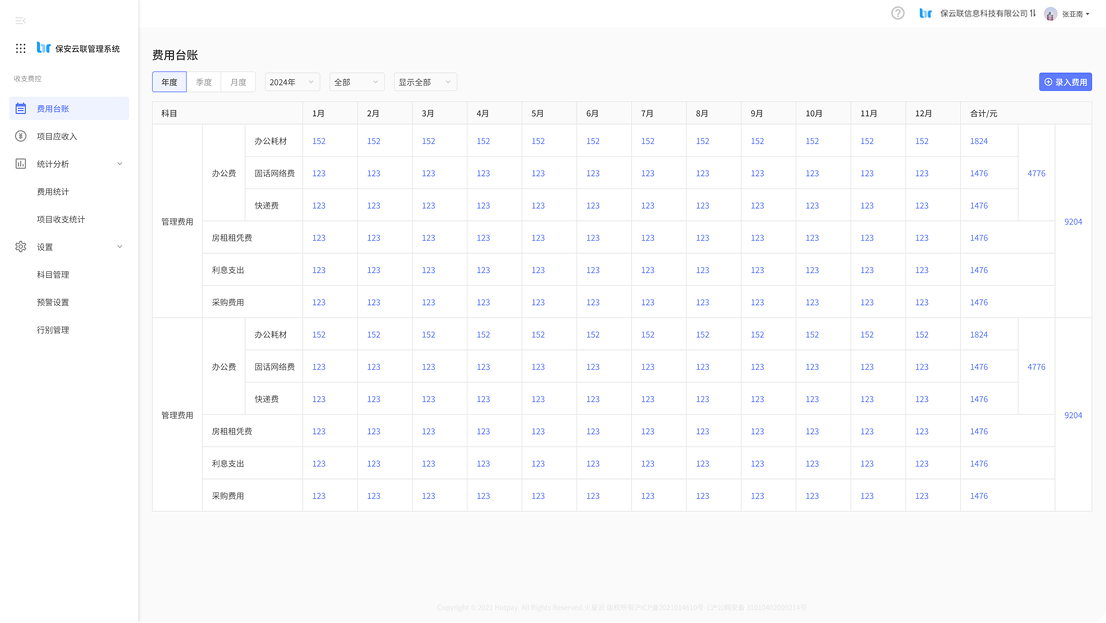Click the 费用台账 calendar icon in sidebar
The height and width of the screenshot is (623, 1106).
[21, 109]
